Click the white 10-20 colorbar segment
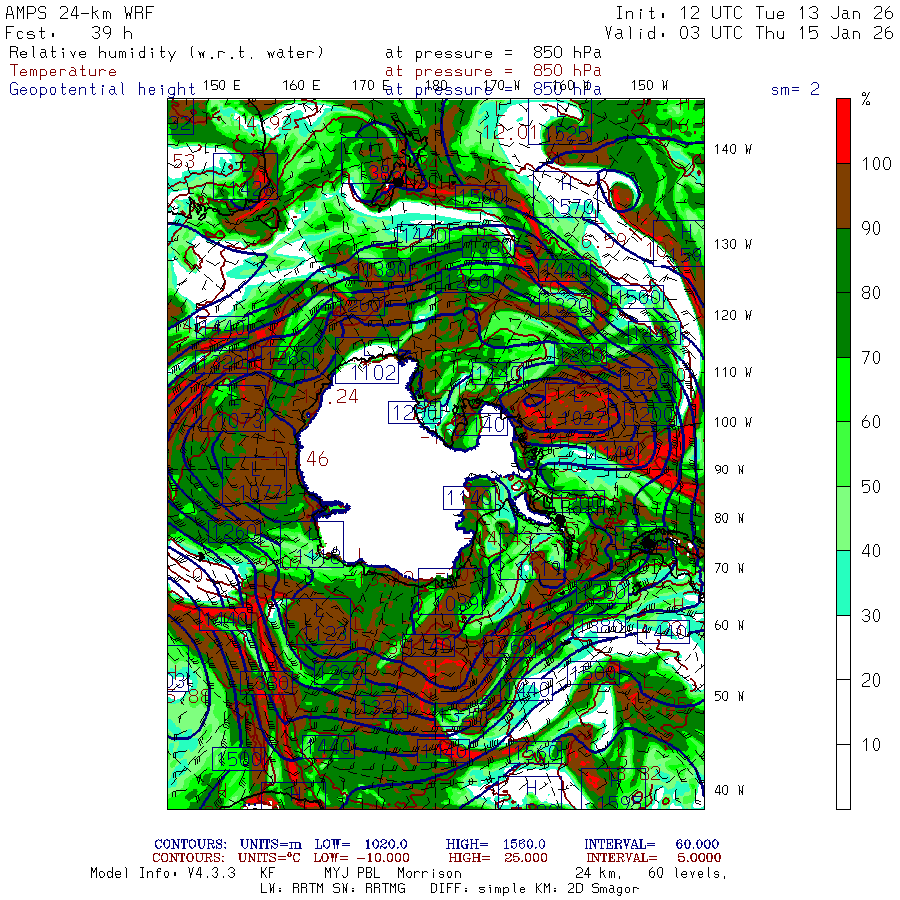The image size is (900, 900). (x=843, y=712)
